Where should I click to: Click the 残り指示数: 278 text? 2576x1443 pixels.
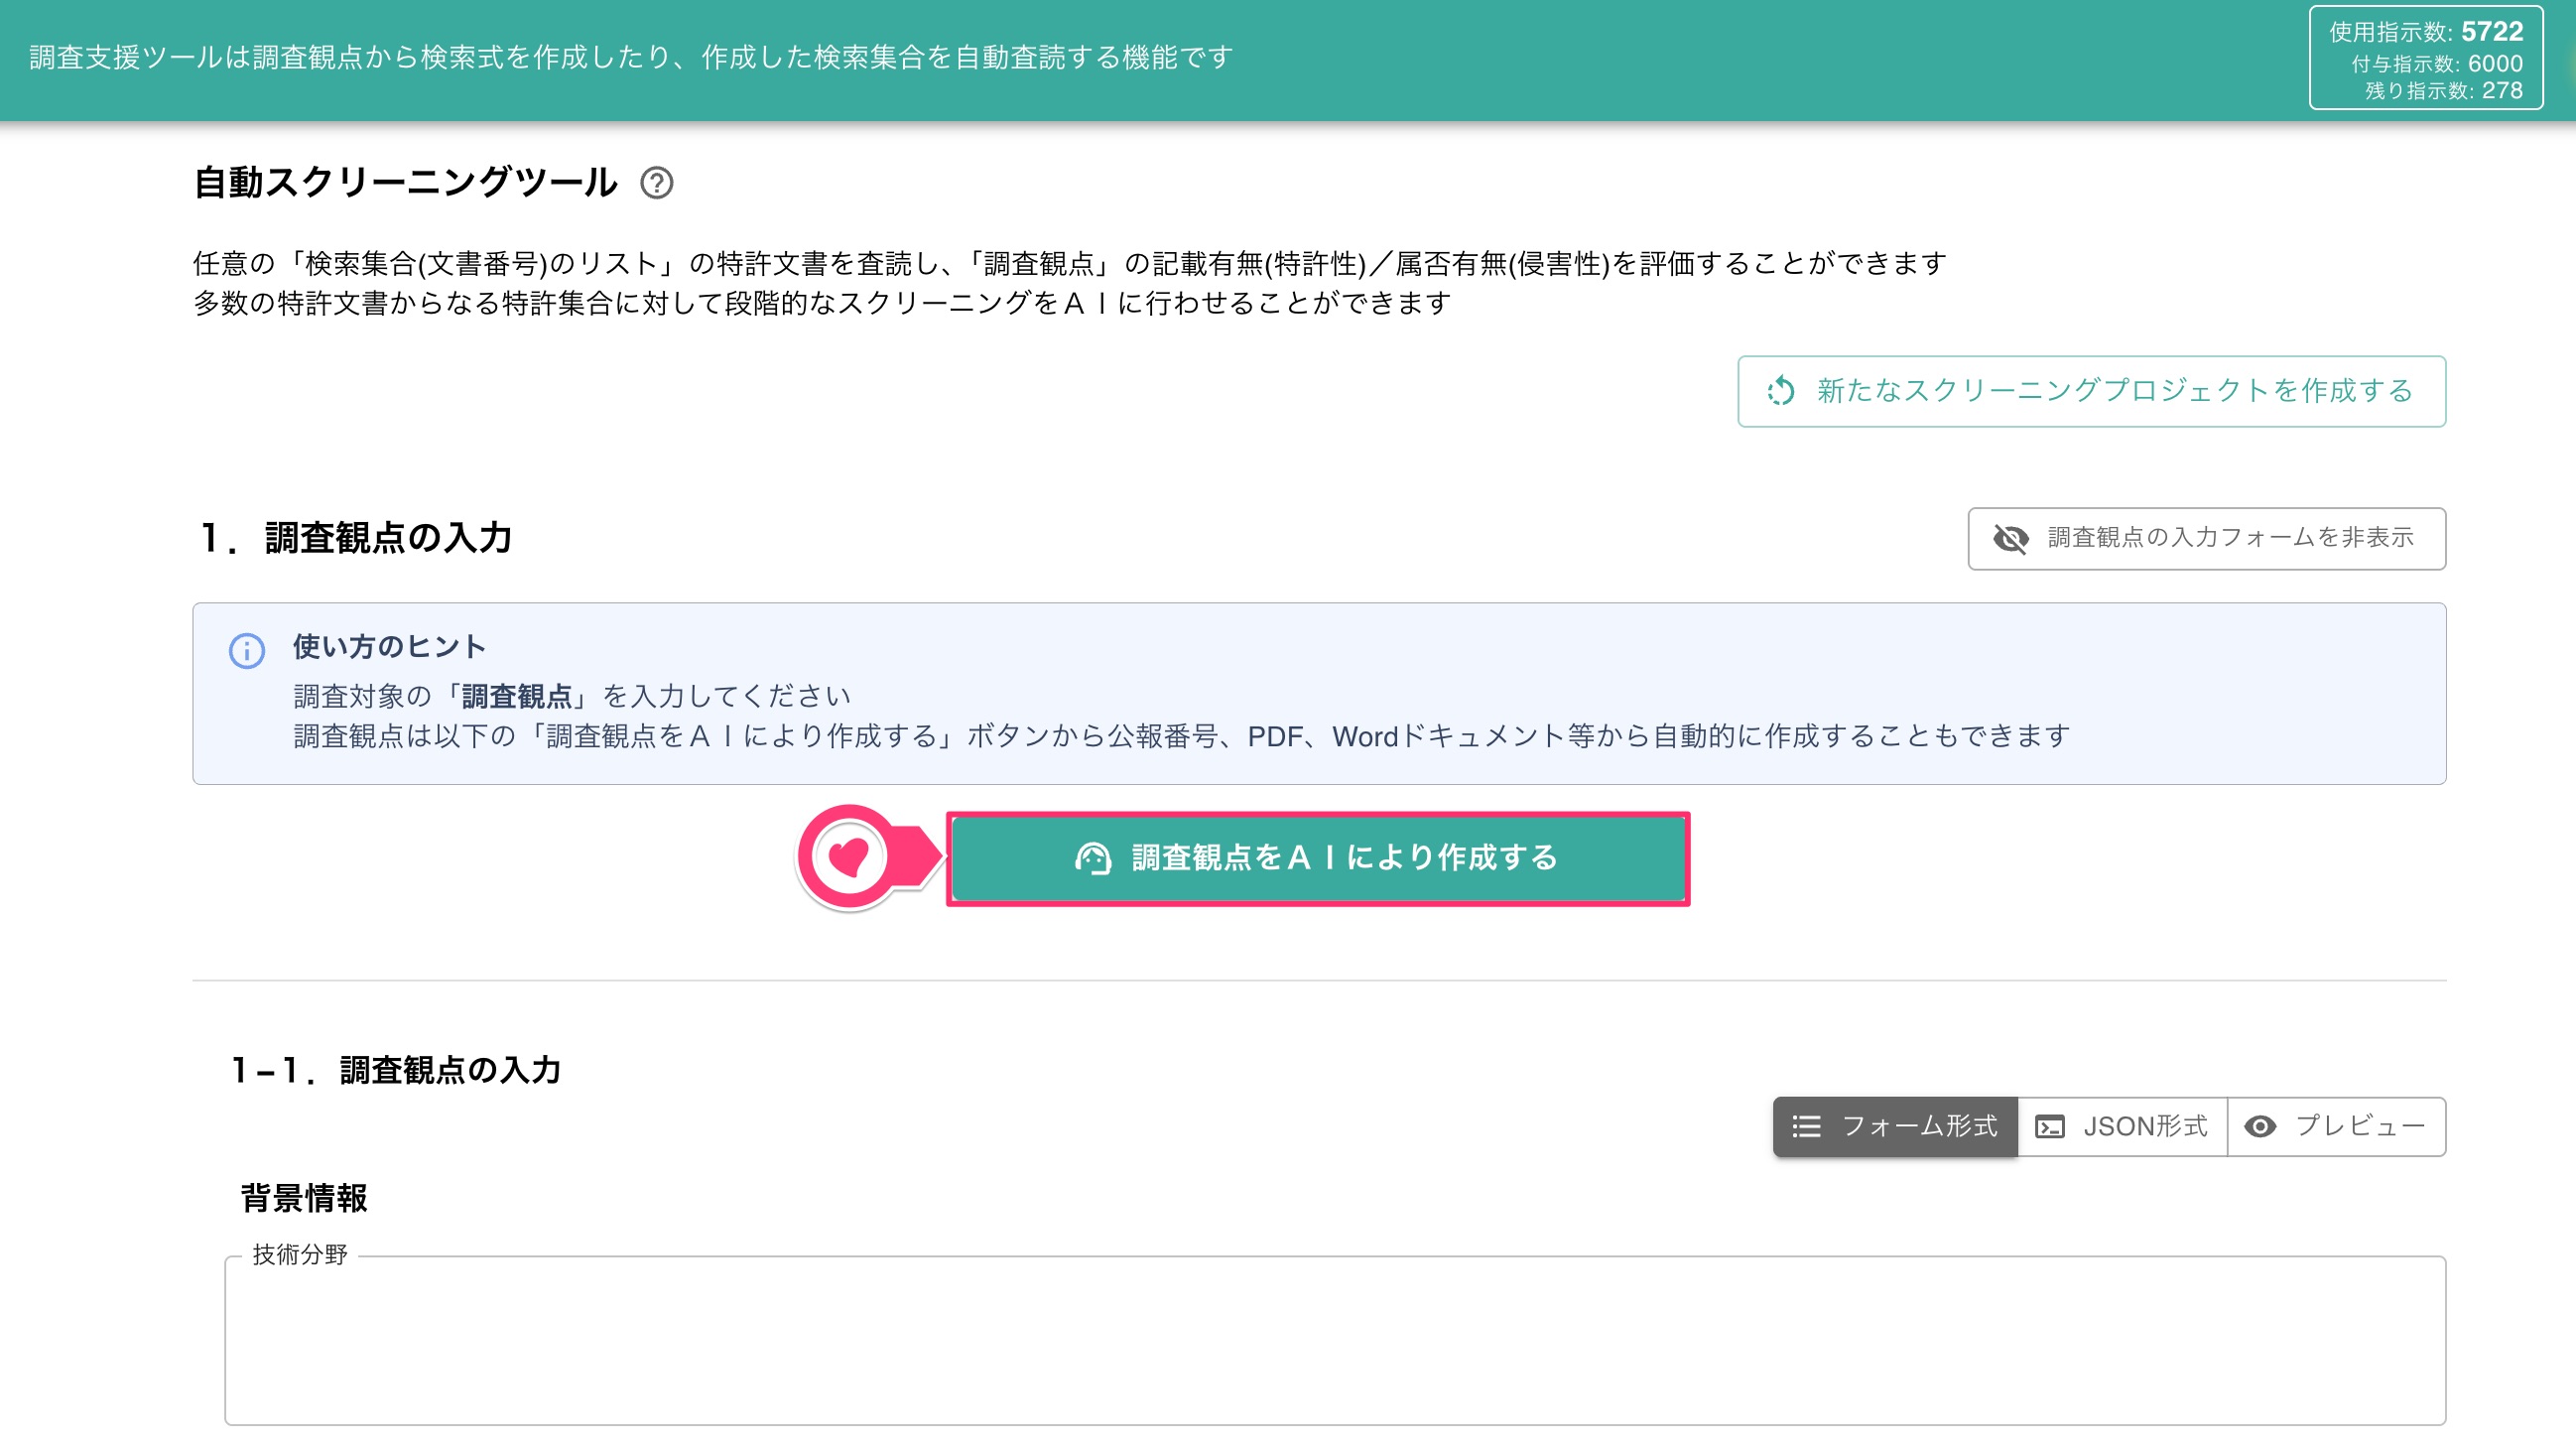2443,91
